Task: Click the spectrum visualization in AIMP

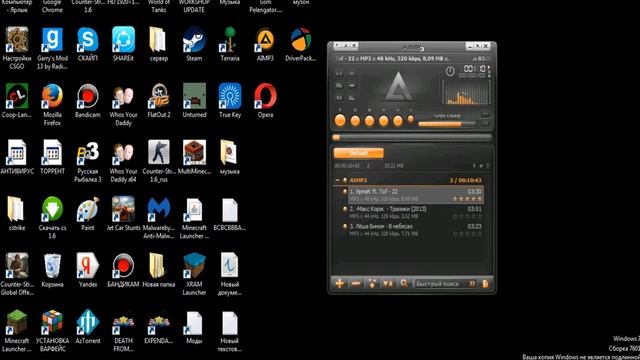Action: pyautogui.click(x=466, y=92)
